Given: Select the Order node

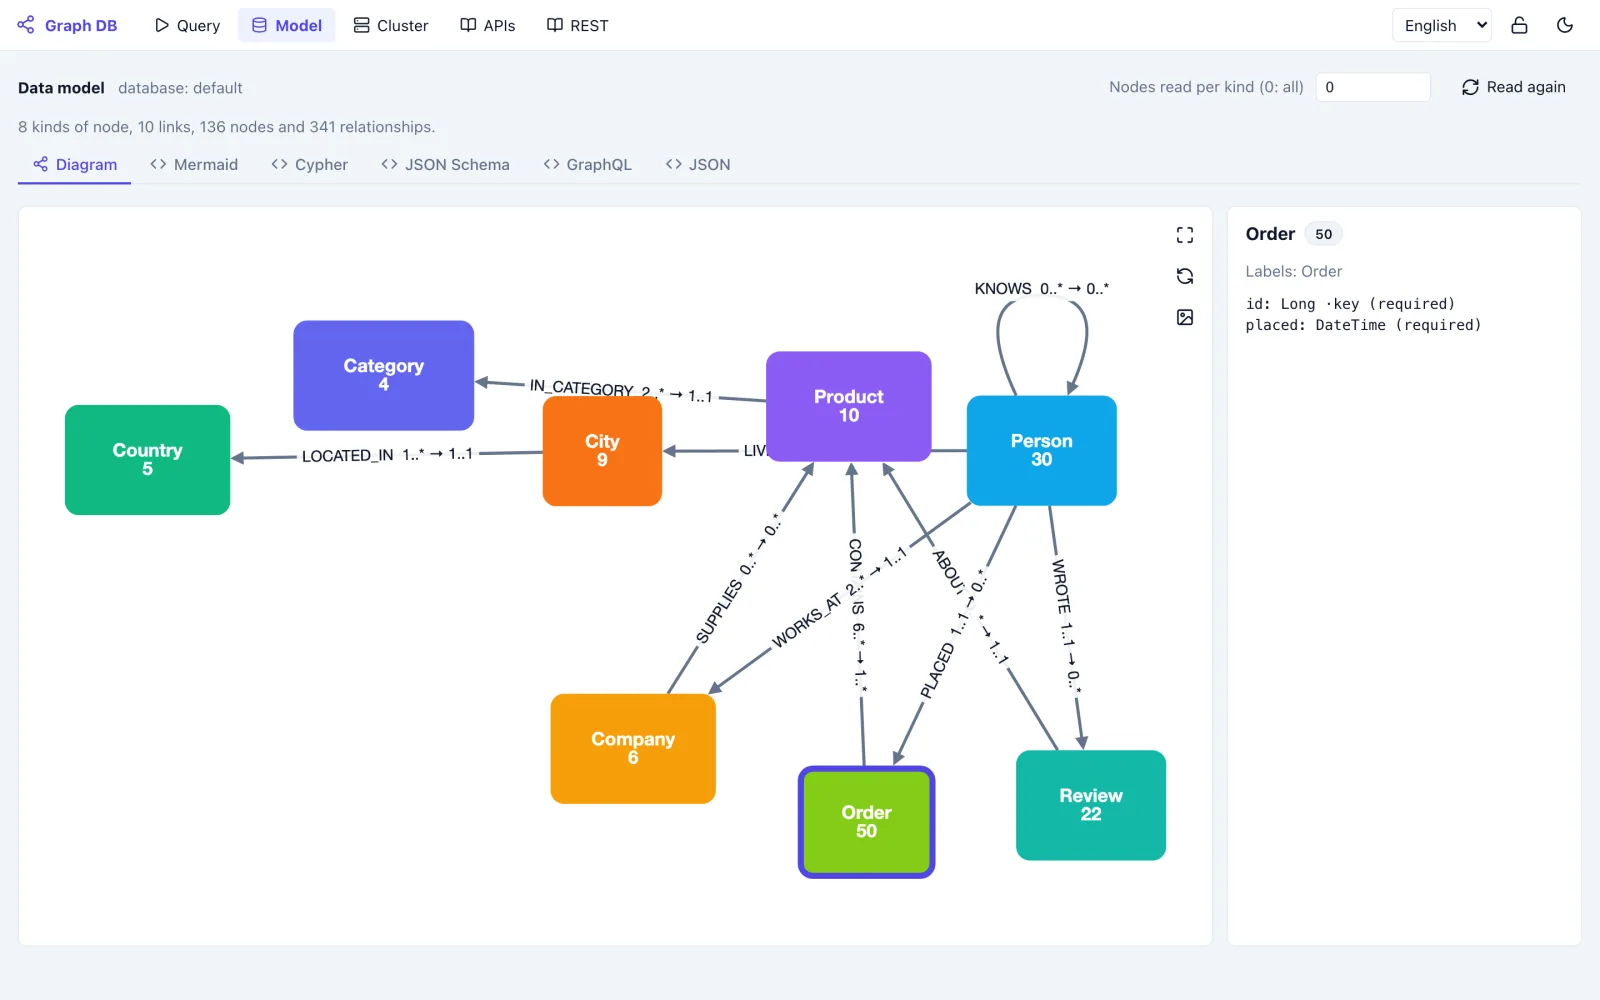Looking at the screenshot, I should click(866, 822).
